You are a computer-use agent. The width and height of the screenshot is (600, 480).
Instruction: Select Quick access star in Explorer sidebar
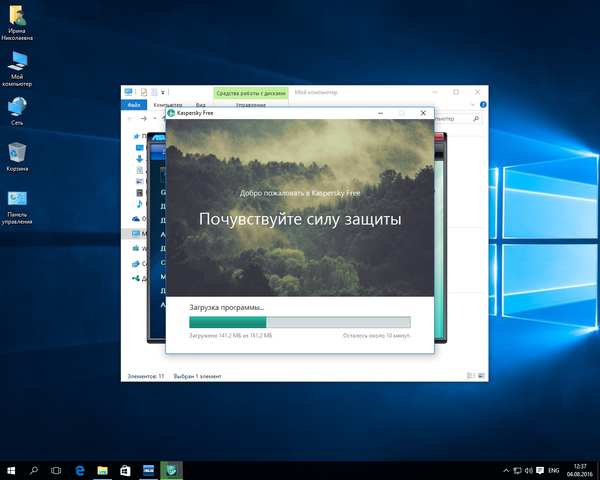click(136, 136)
